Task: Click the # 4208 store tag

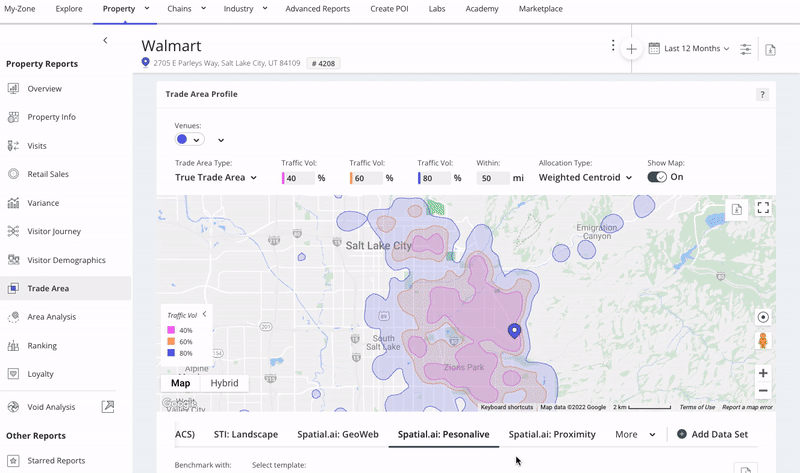Action: pyautogui.click(x=323, y=63)
